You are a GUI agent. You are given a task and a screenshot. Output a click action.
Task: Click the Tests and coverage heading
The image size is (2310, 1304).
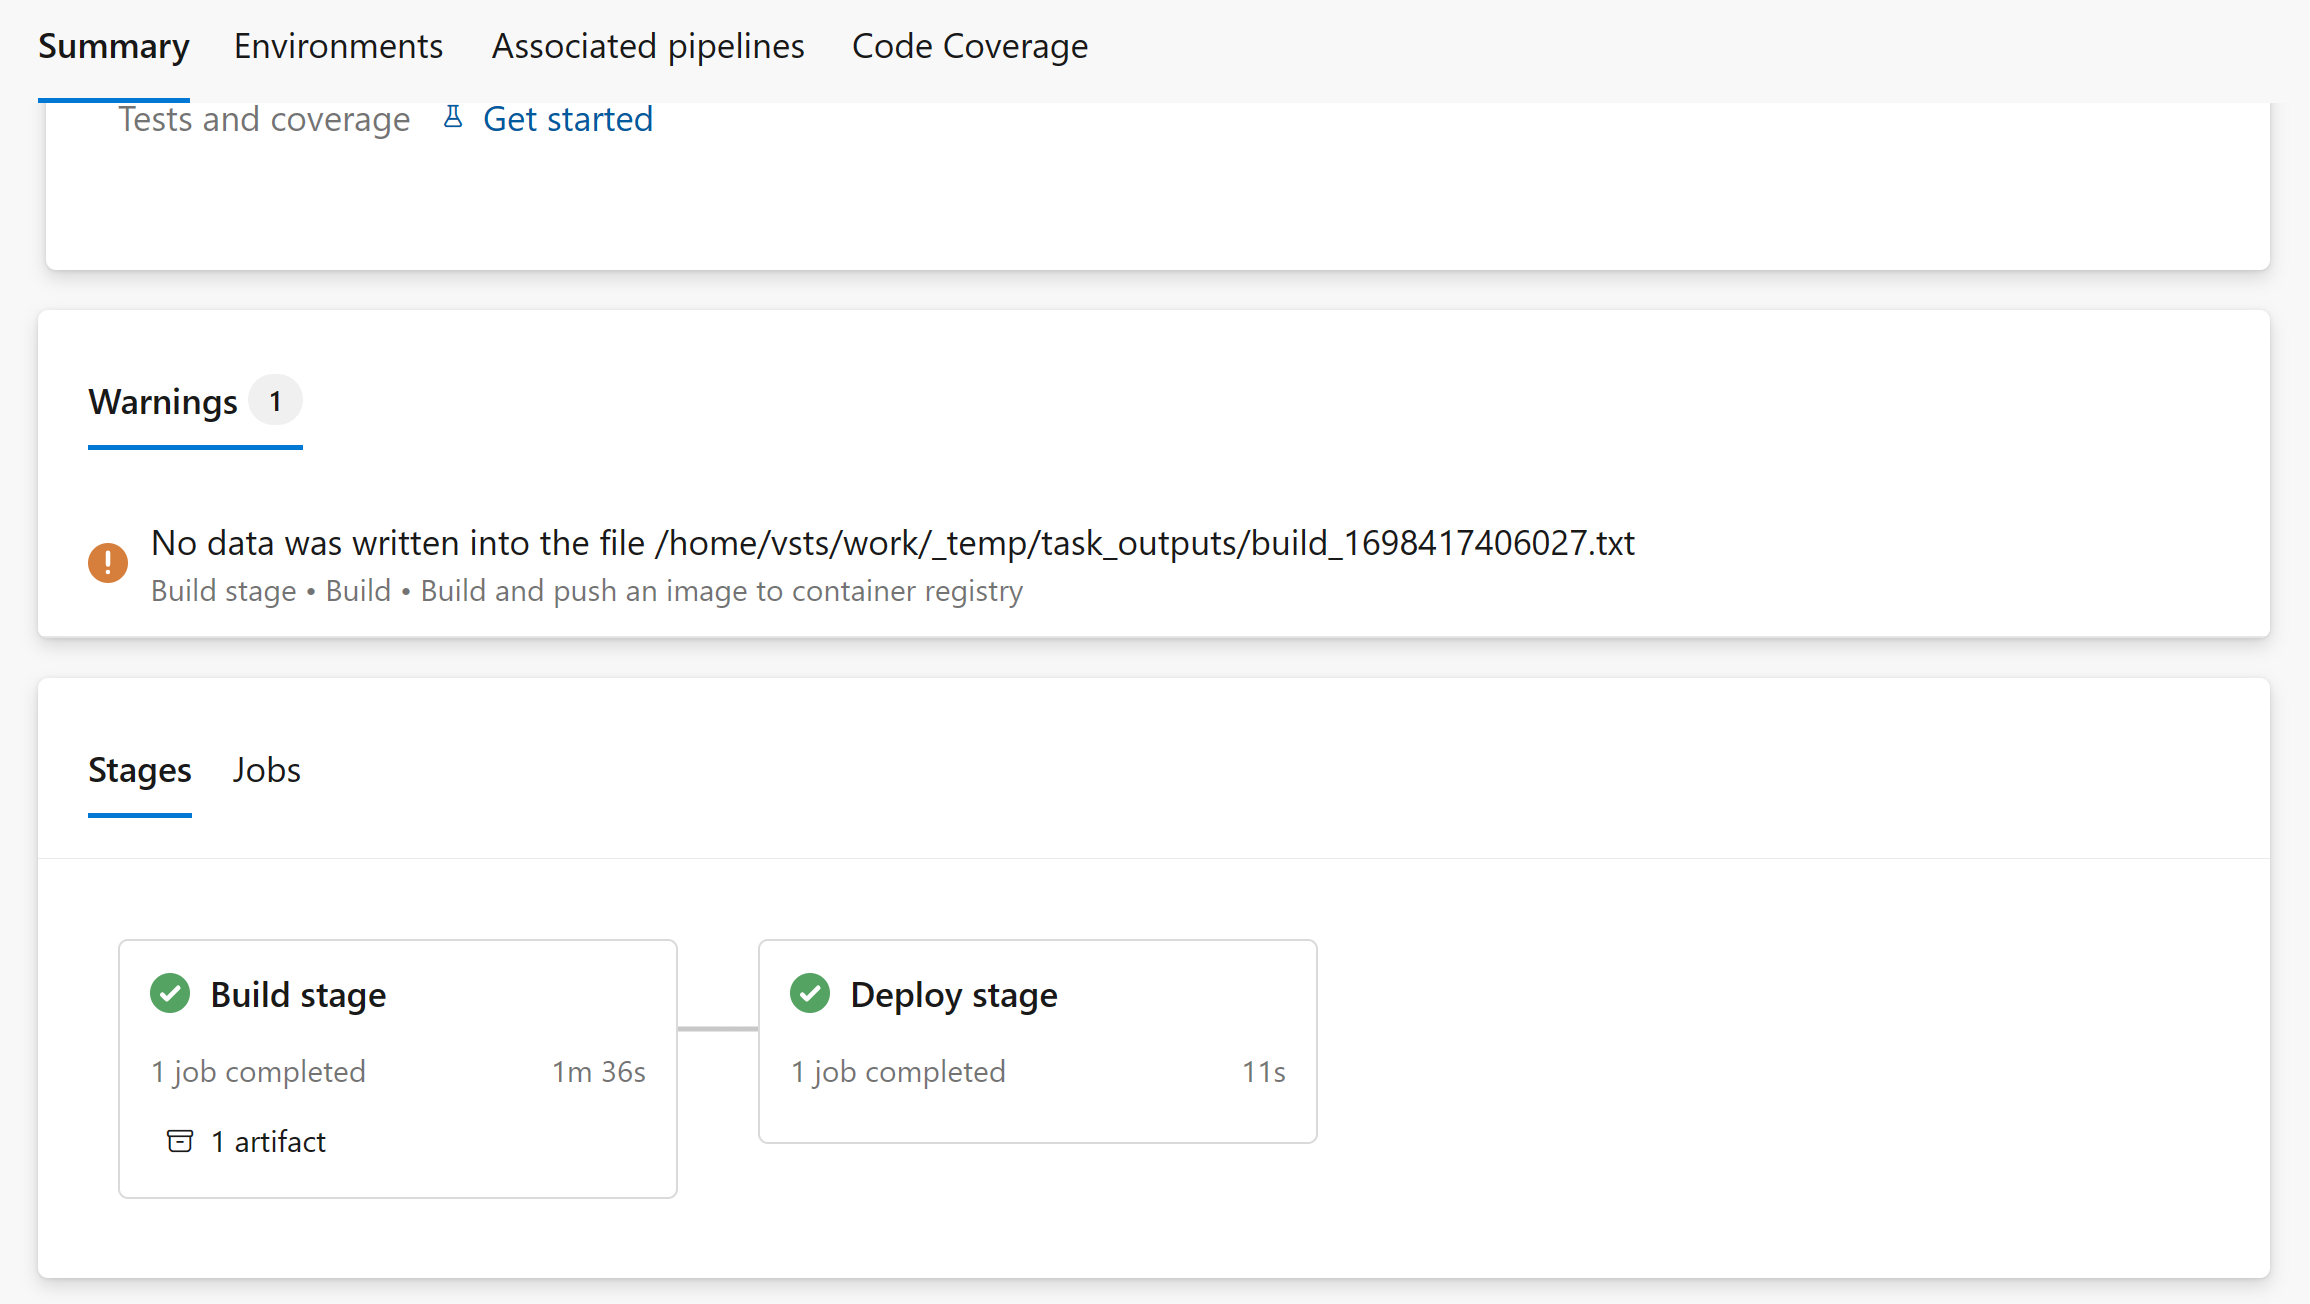263,118
